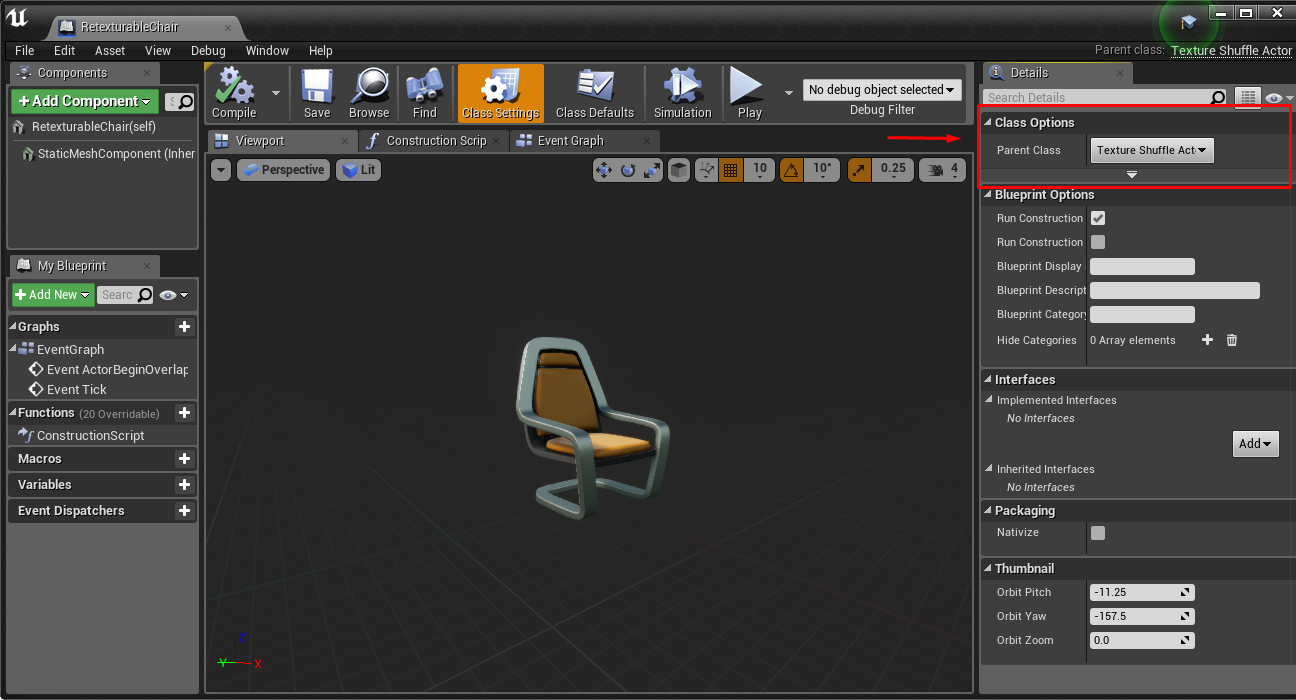Switch to the Event Graph tab

pyautogui.click(x=570, y=141)
